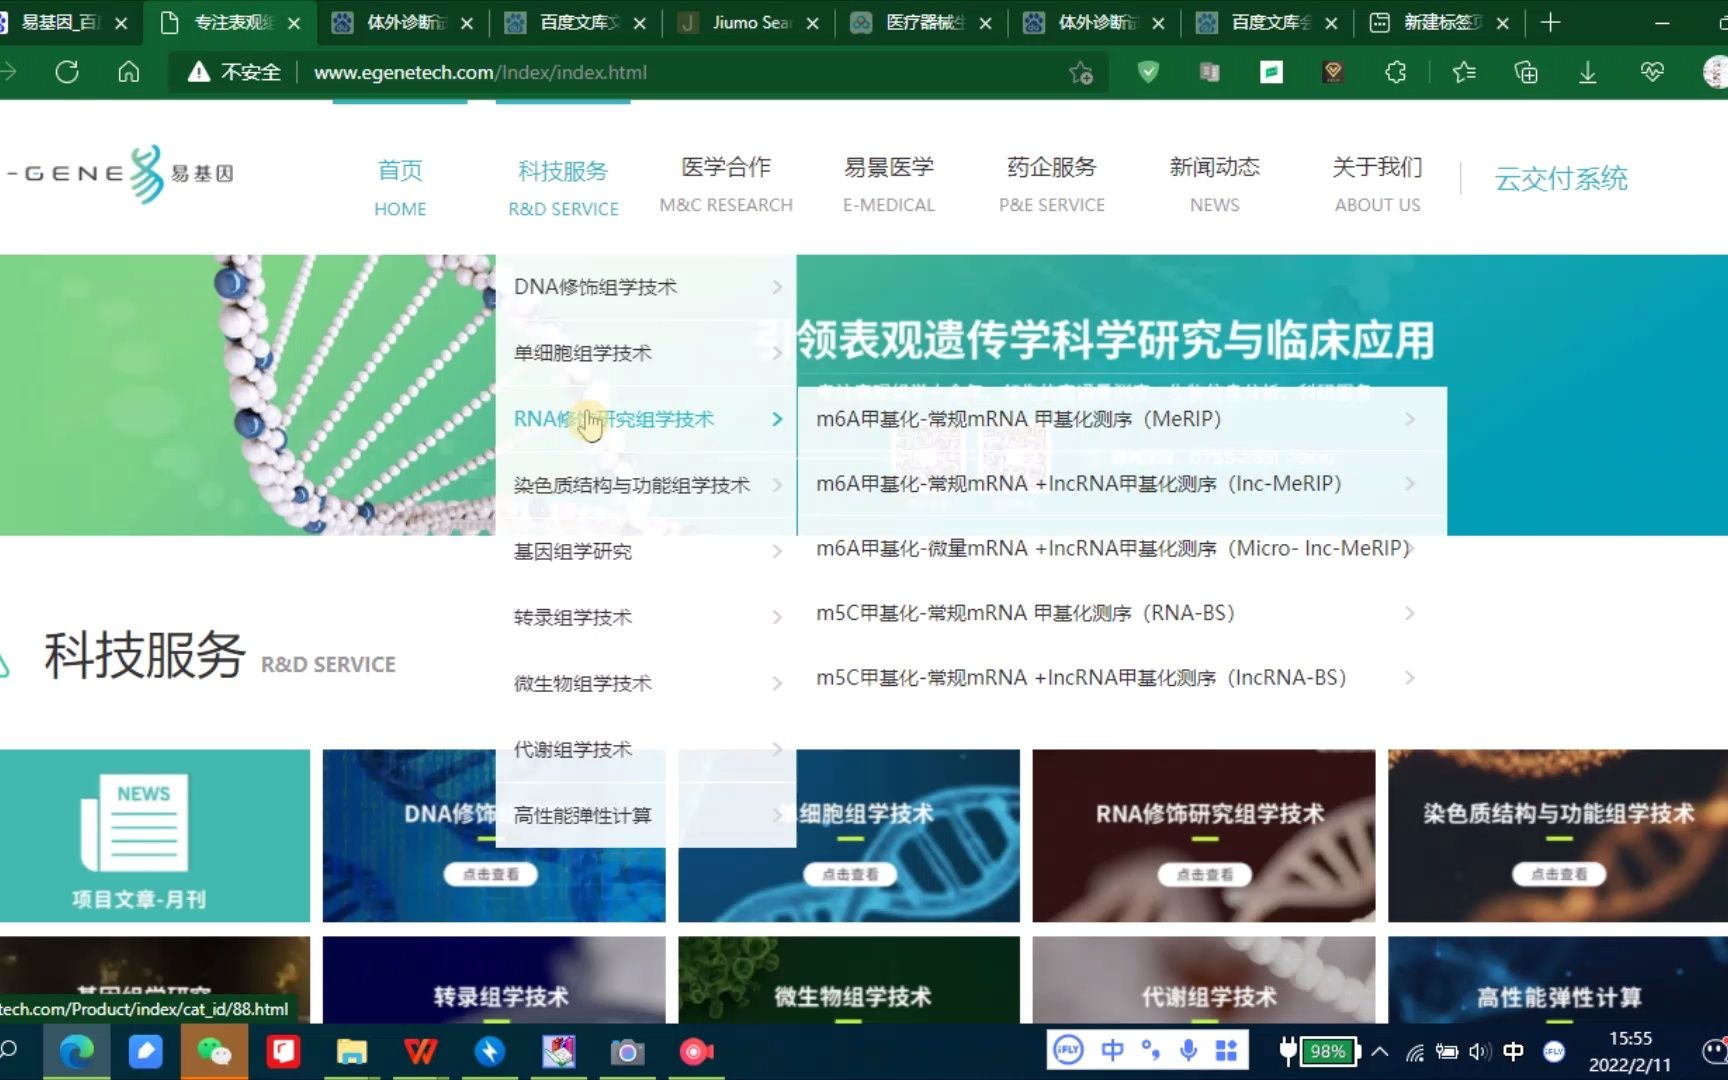Screen dimensions: 1728x1080
Task: Open the 医学合作 M&C RESEARCH menu
Action: (x=726, y=184)
